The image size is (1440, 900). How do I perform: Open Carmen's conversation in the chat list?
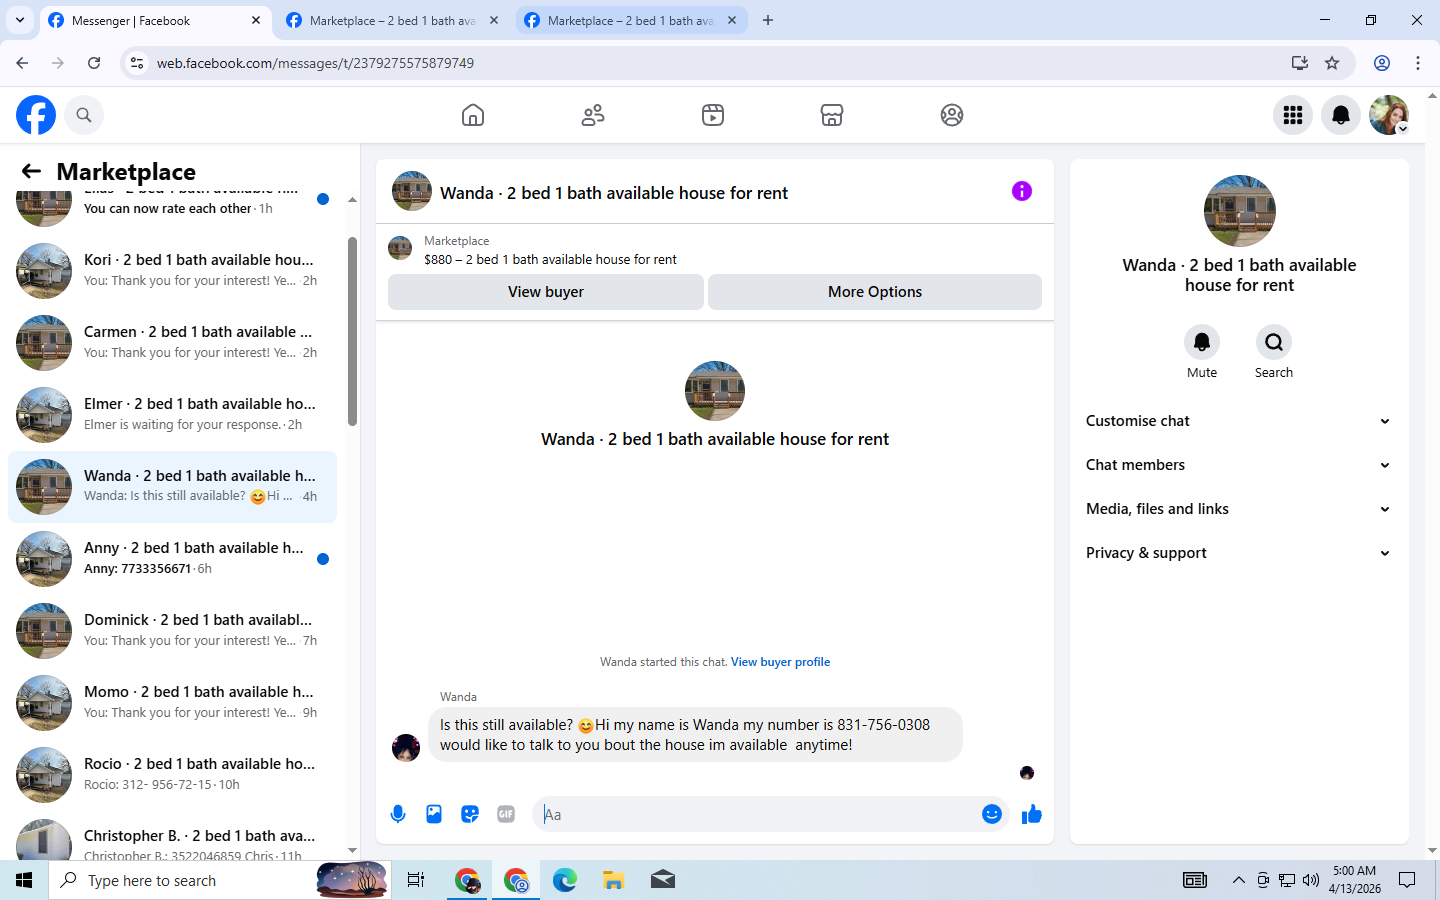(x=172, y=343)
